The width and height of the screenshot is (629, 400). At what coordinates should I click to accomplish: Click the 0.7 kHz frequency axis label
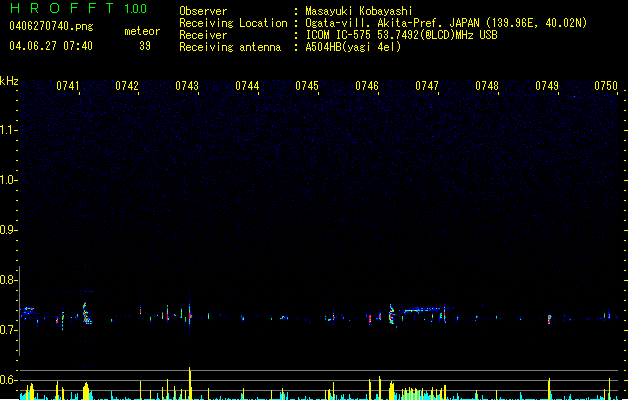coord(8,330)
